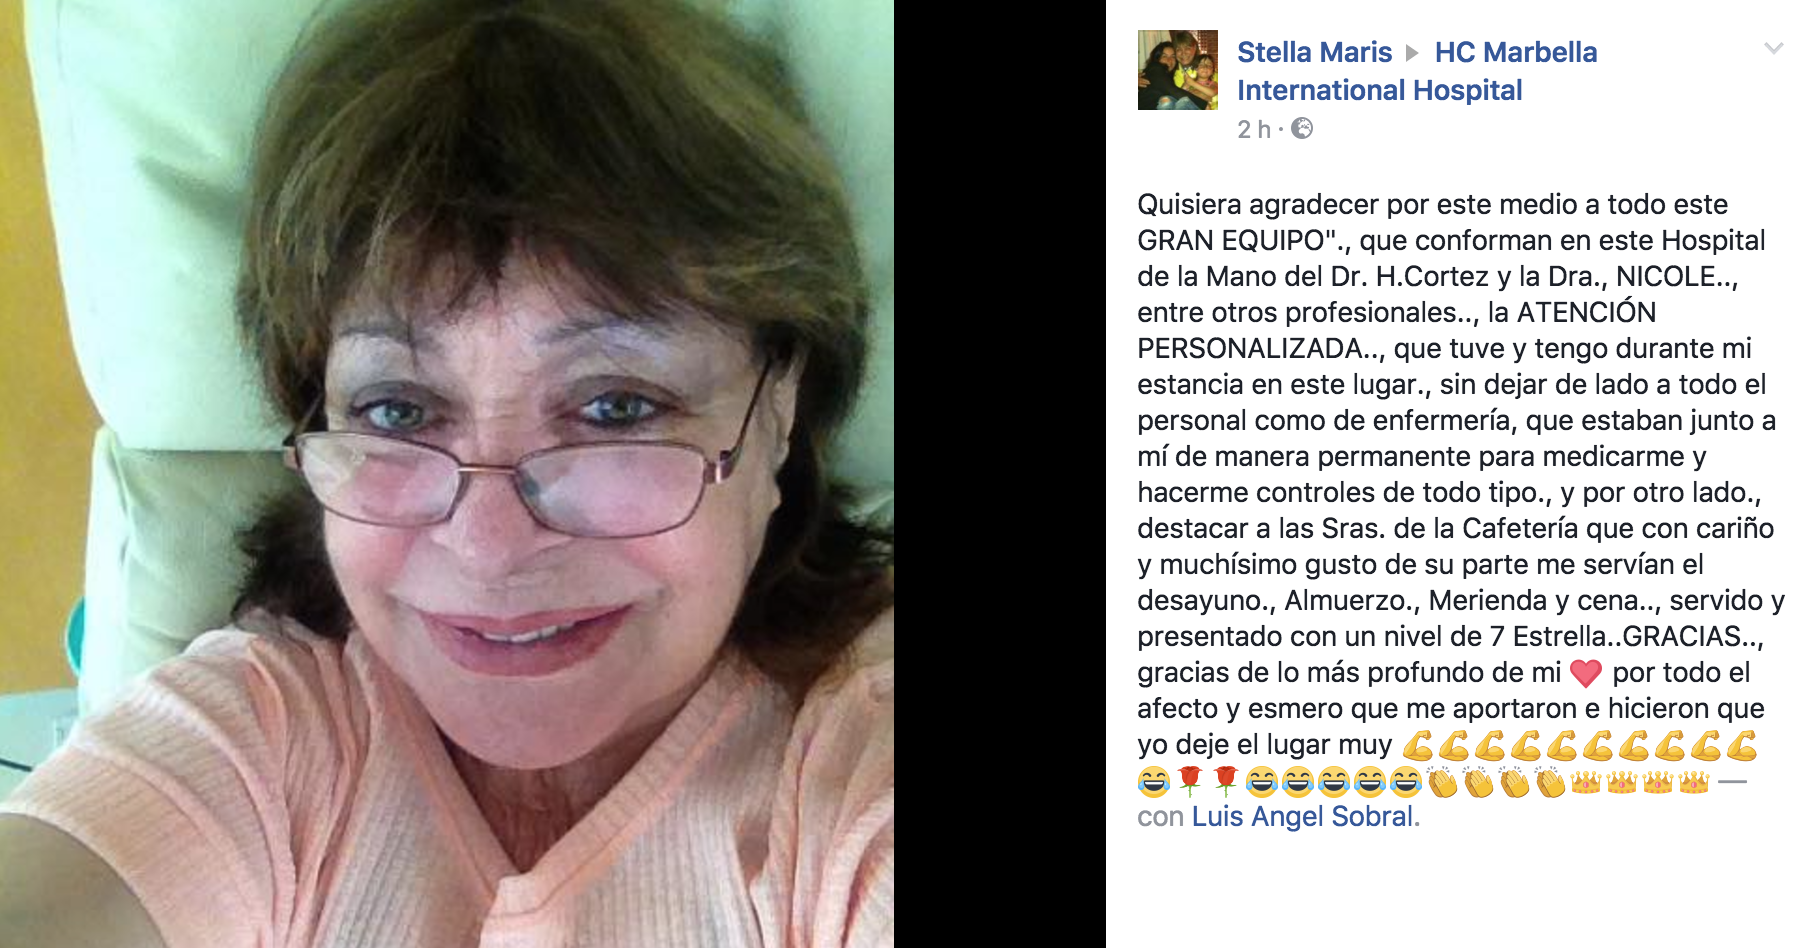Click the first red rose emoji

point(1189,781)
